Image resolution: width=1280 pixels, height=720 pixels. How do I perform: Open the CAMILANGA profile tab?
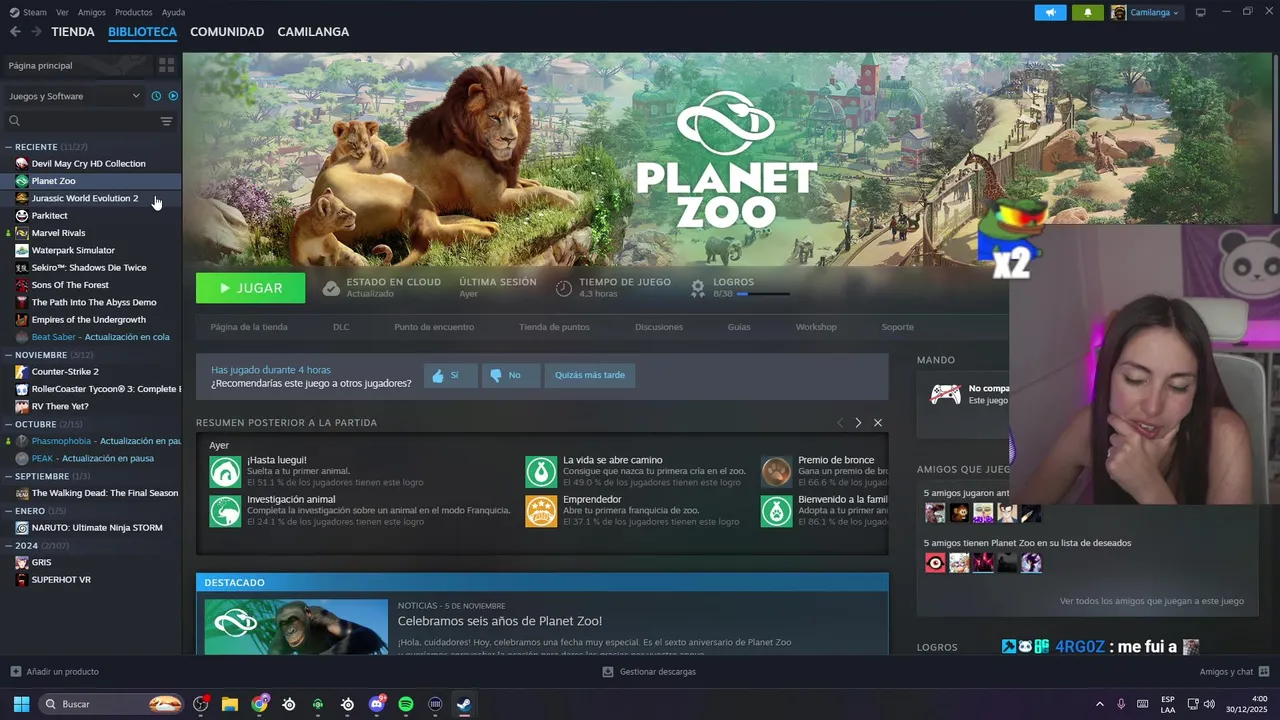tap(313, 32)
